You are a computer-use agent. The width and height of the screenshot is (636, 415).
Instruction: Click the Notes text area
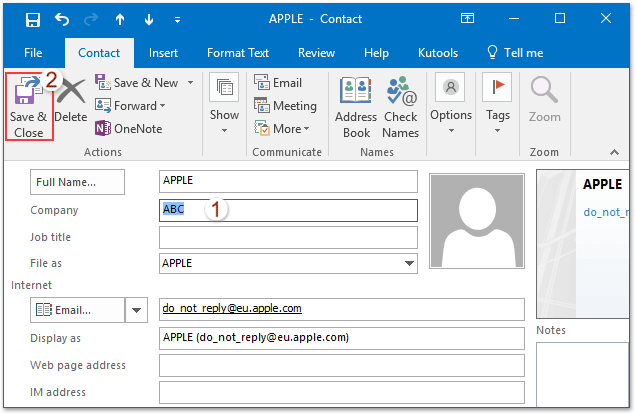582,374
